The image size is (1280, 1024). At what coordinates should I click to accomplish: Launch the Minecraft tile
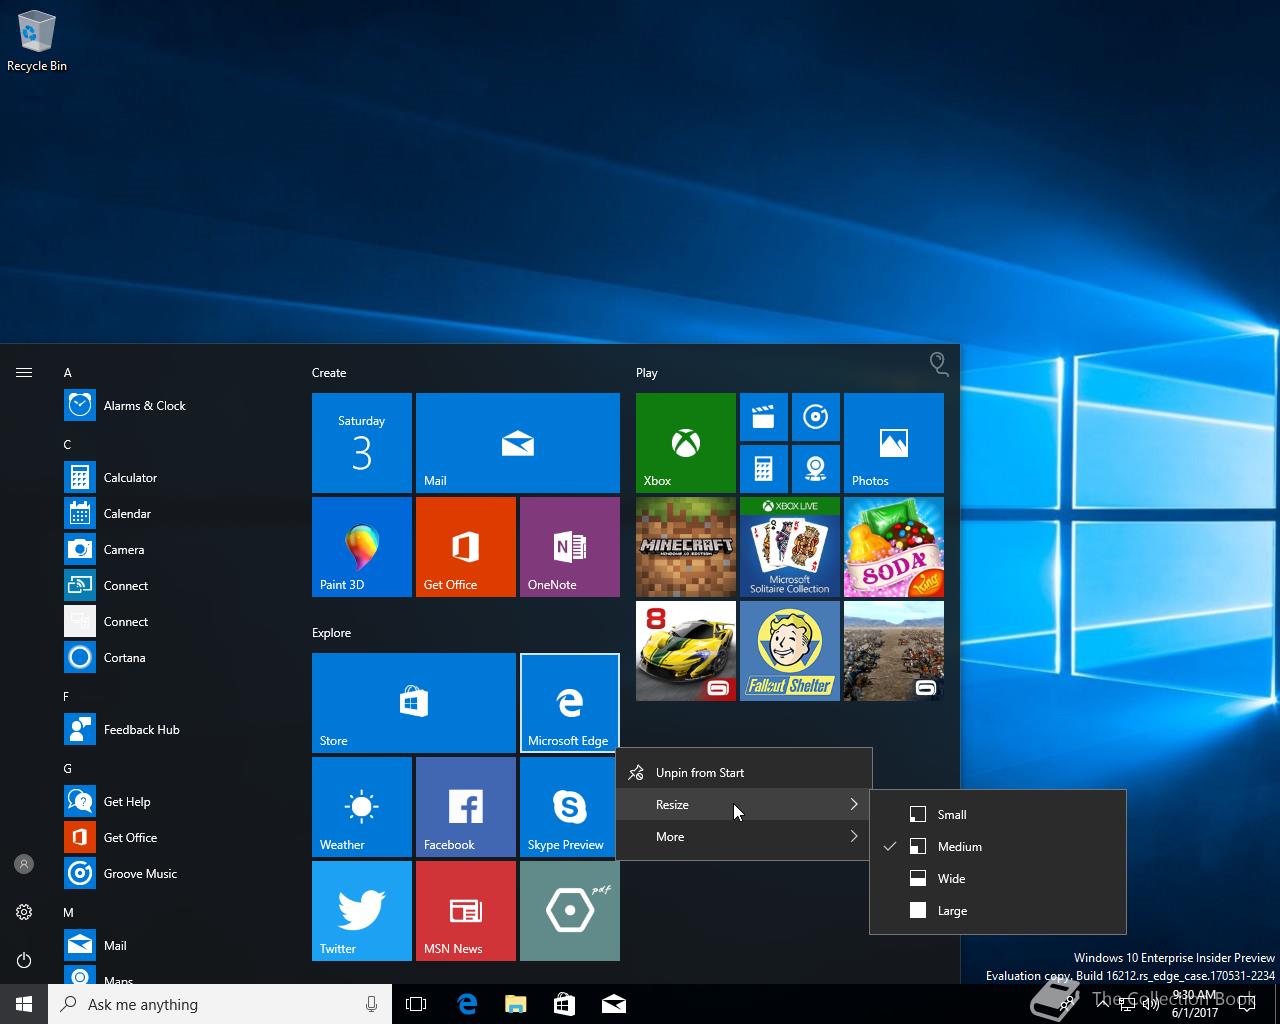coord(686,547)
